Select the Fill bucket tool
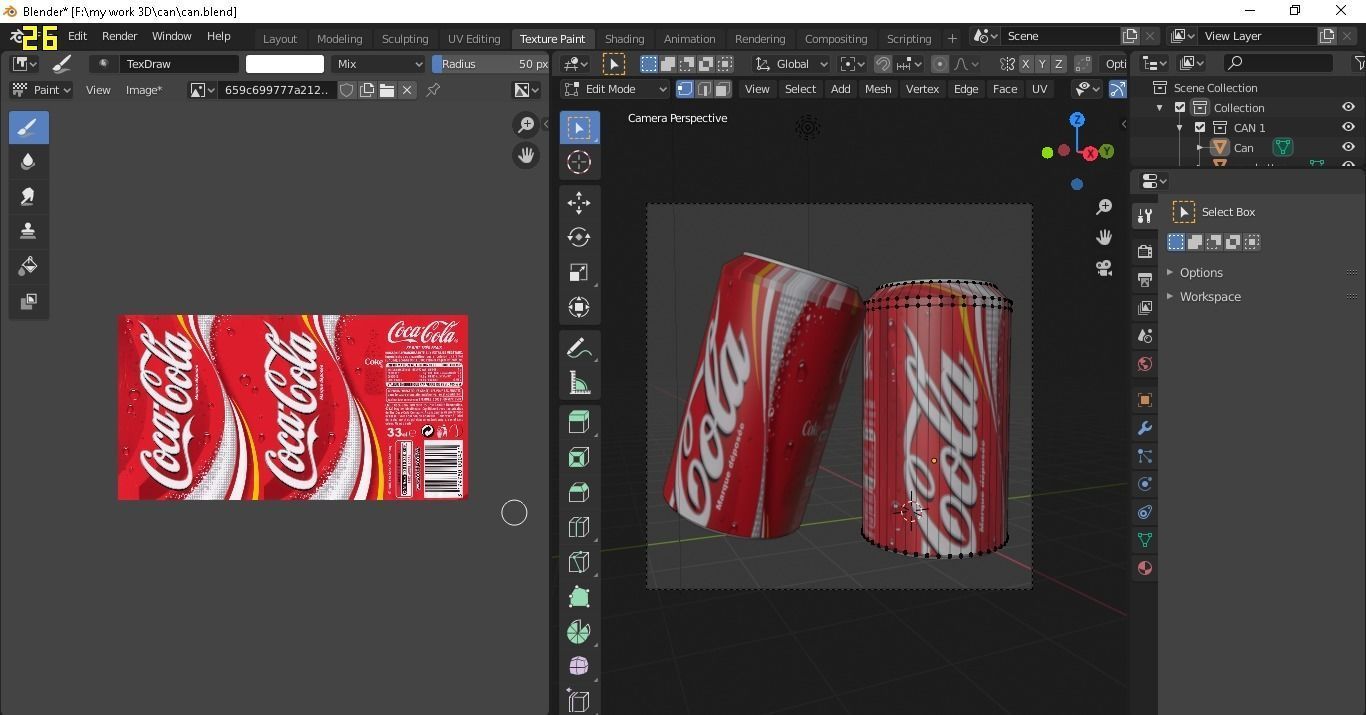This screenshot has width=1366, height=715. tap(28, 266)
